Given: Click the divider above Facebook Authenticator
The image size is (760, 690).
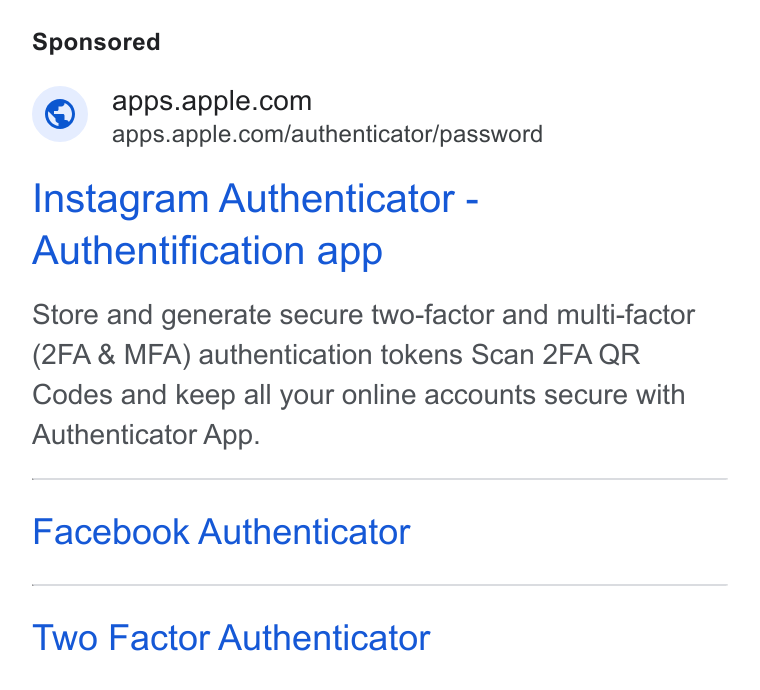Looking at the screenshot, I should pos(380,479).
